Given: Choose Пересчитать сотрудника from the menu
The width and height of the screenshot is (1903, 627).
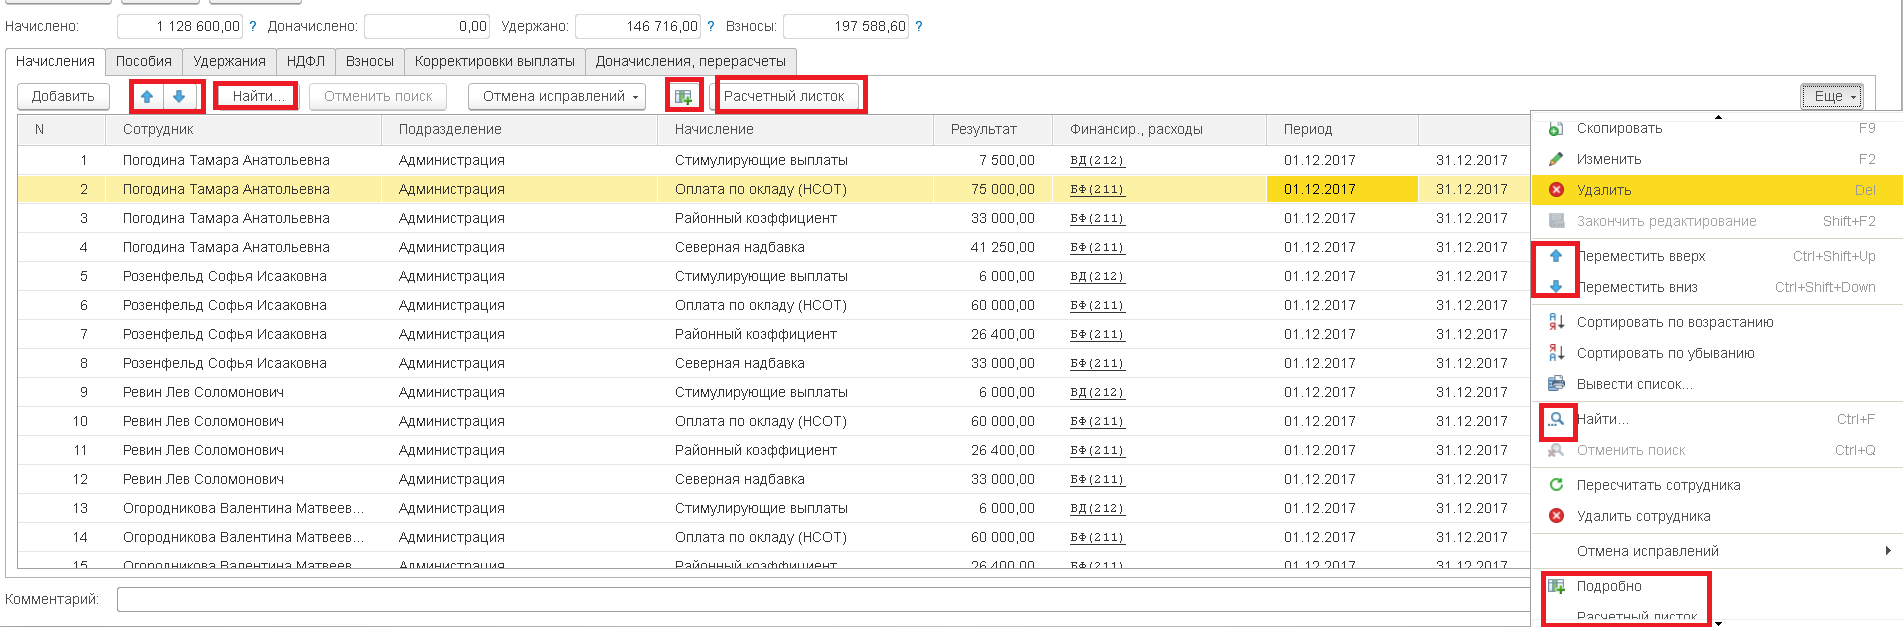Looking at the screenshot, I should coord(1717,485).
